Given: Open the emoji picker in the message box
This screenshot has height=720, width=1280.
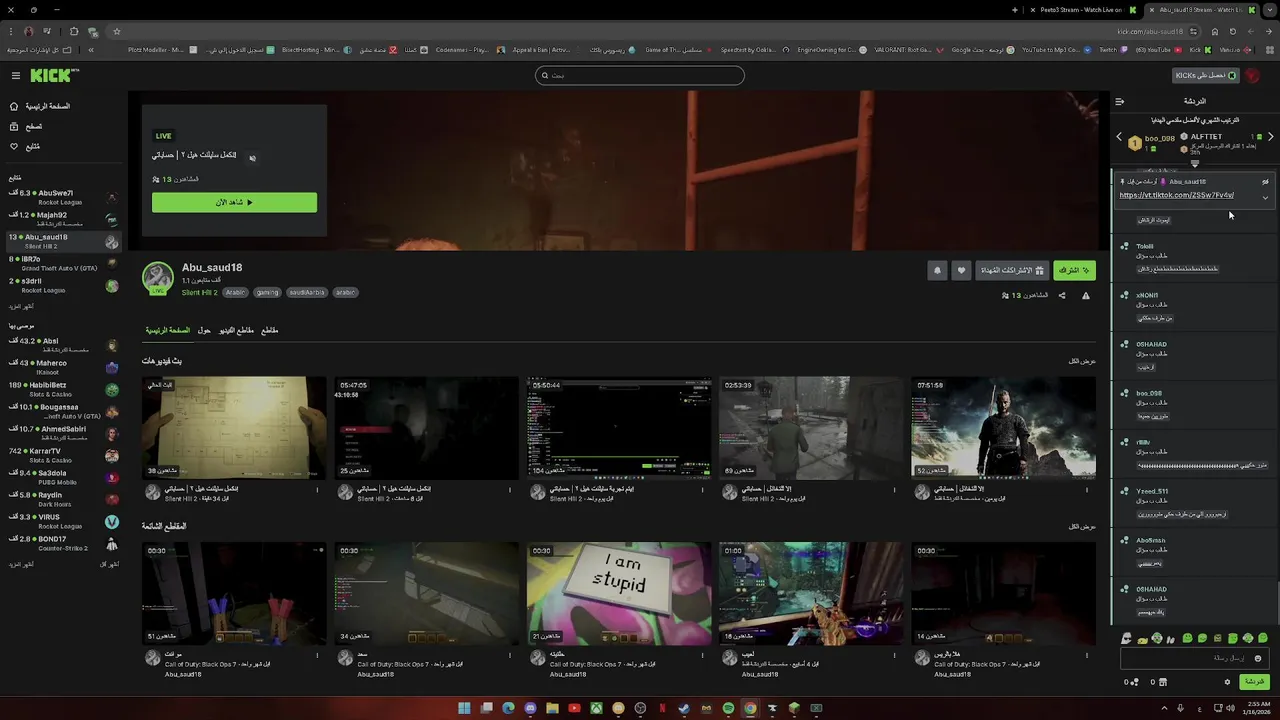Looking at the screenshot, I should (1258, 658).
